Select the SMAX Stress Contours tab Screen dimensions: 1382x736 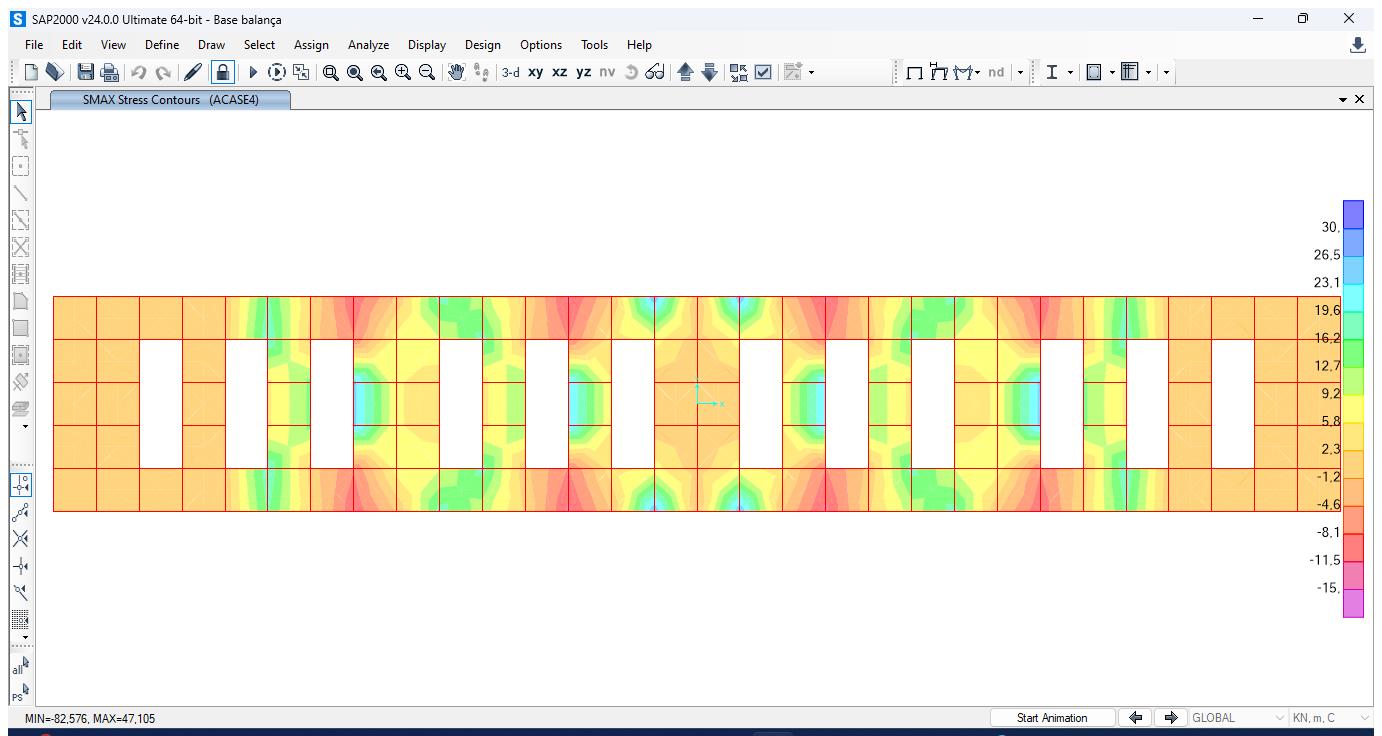click(170, 100)
